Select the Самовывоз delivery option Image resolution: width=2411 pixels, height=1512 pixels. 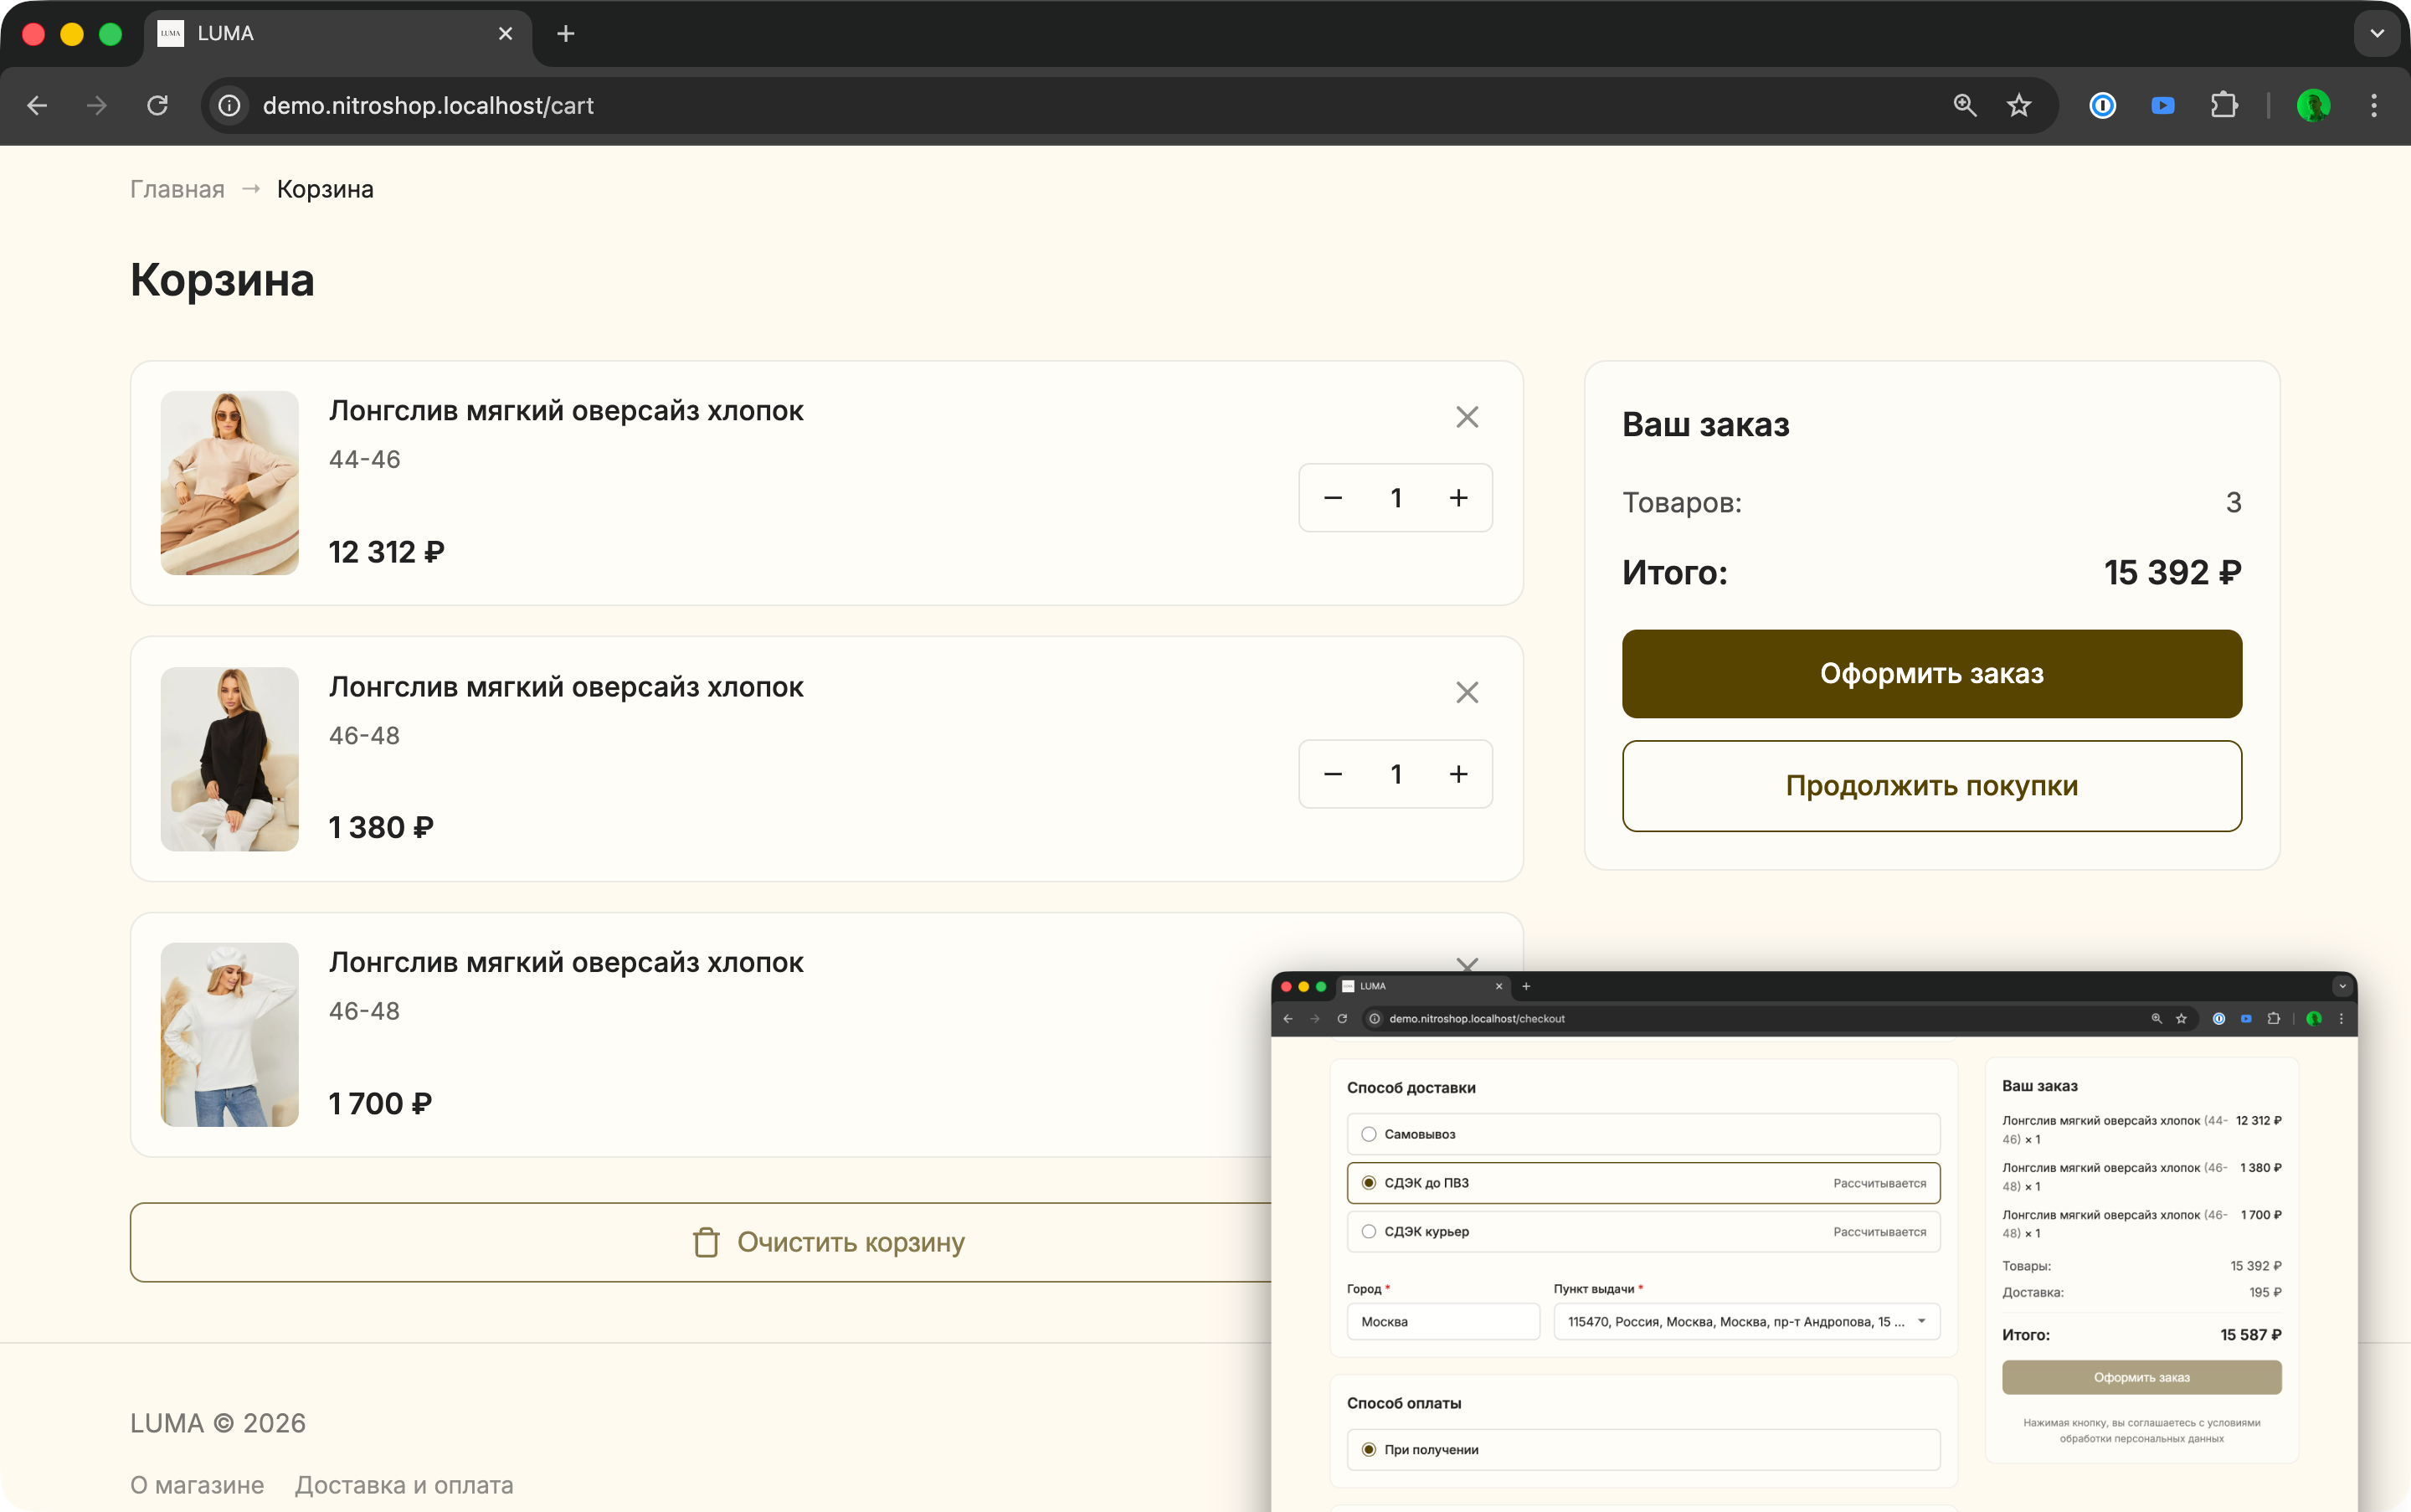pos(1369,1134)
